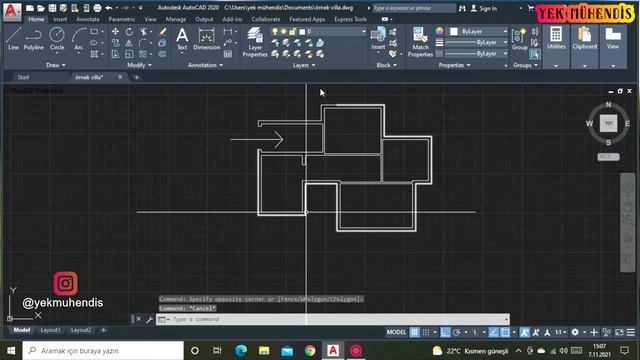
Task: Toggle 2D object snap in status bar
Action: (505, 332)
